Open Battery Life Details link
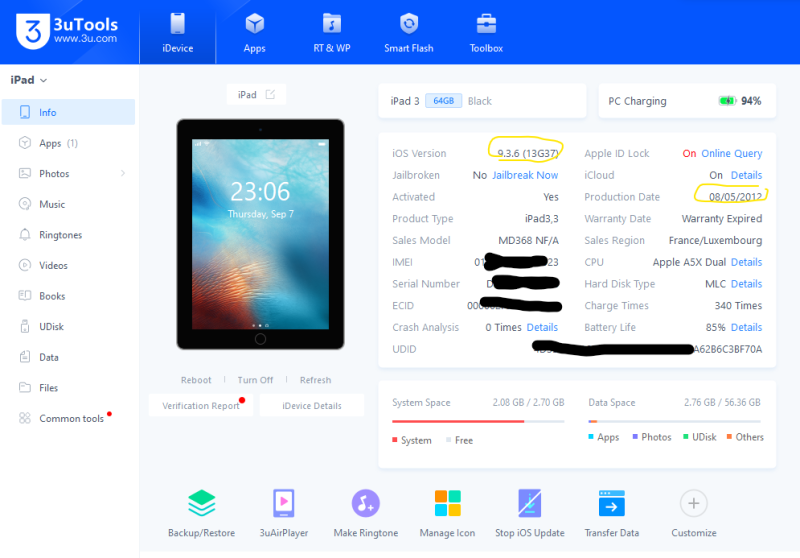Screen dimensions: 800x558 [x=746, y=327]
